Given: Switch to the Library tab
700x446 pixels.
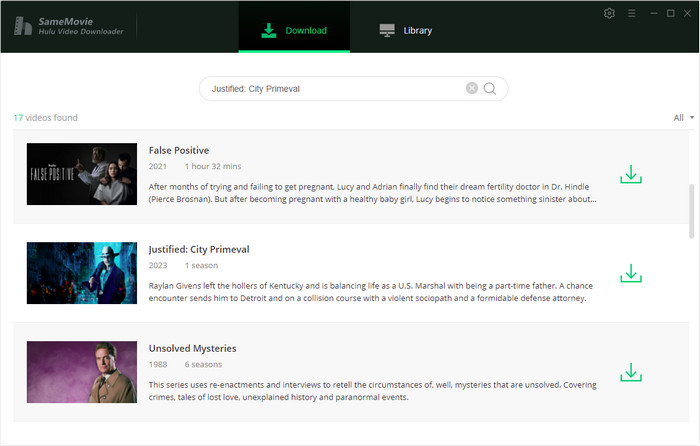Looking at the screenshot, I should pyautogui.click(x=406, y=30).
